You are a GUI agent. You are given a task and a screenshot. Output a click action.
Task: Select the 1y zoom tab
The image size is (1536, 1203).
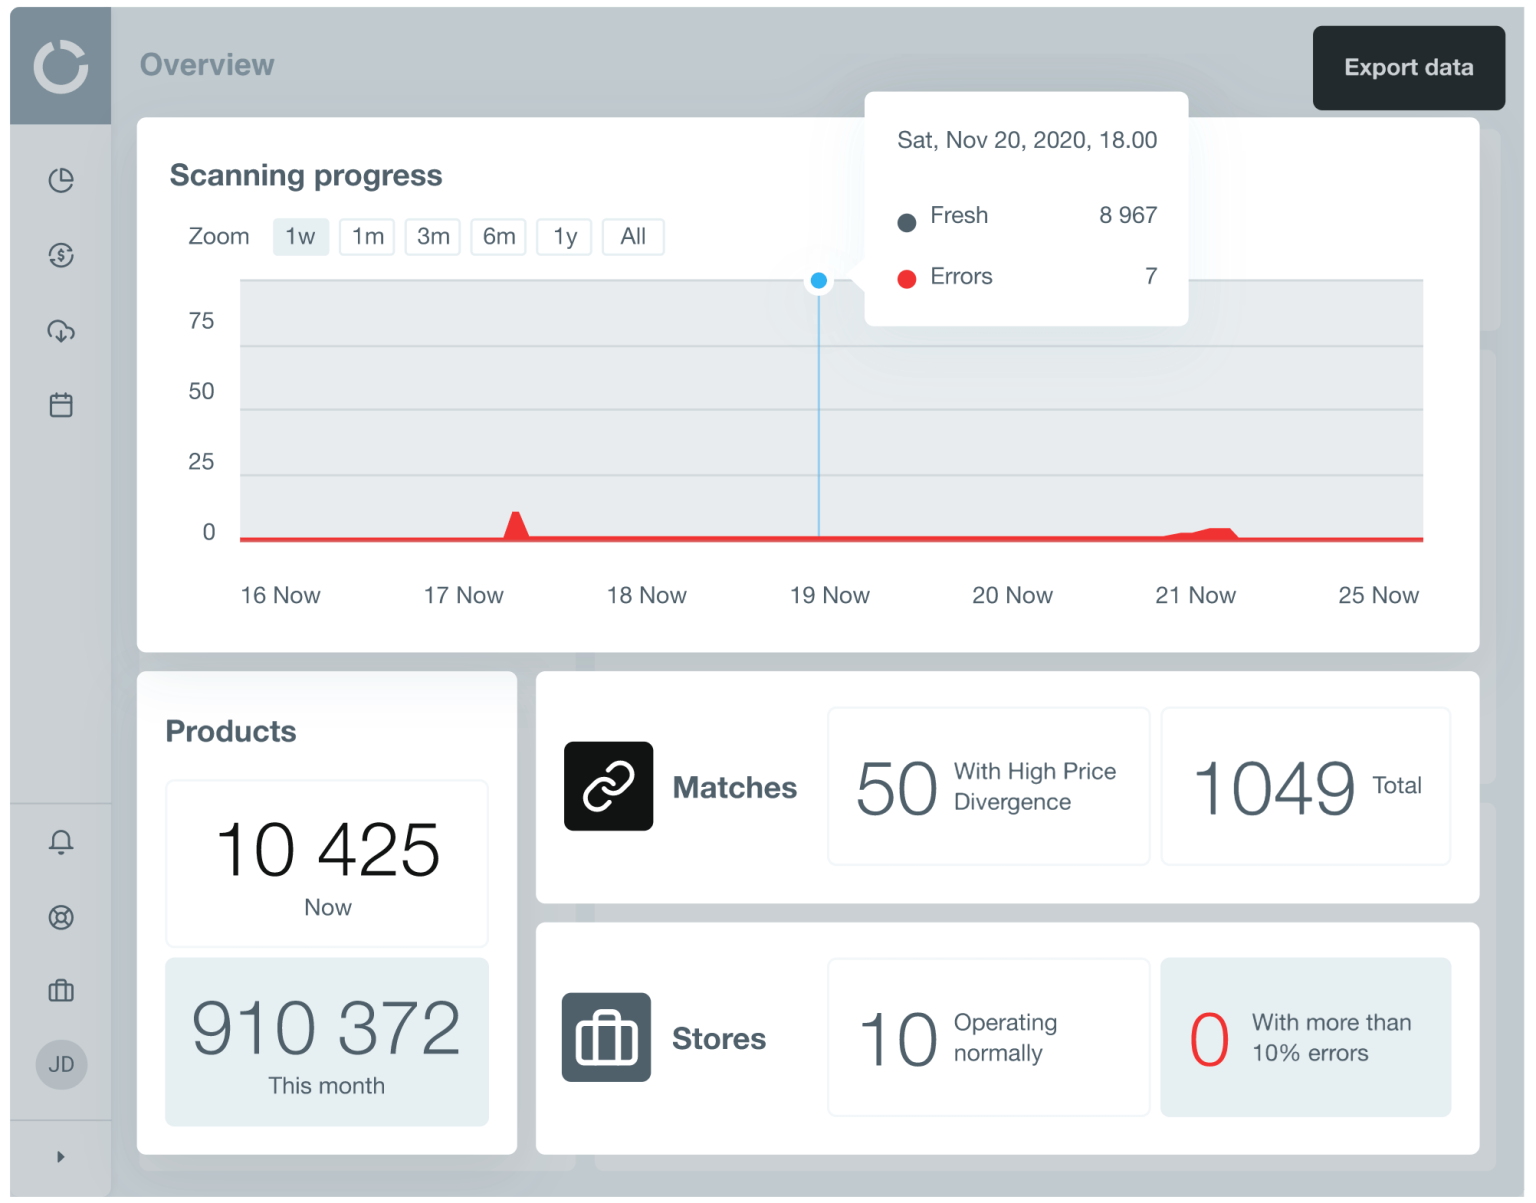[564, 236]
